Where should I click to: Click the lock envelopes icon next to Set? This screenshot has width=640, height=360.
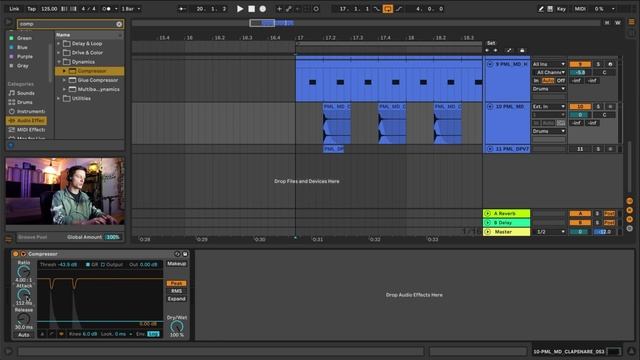tap(522, 50)
